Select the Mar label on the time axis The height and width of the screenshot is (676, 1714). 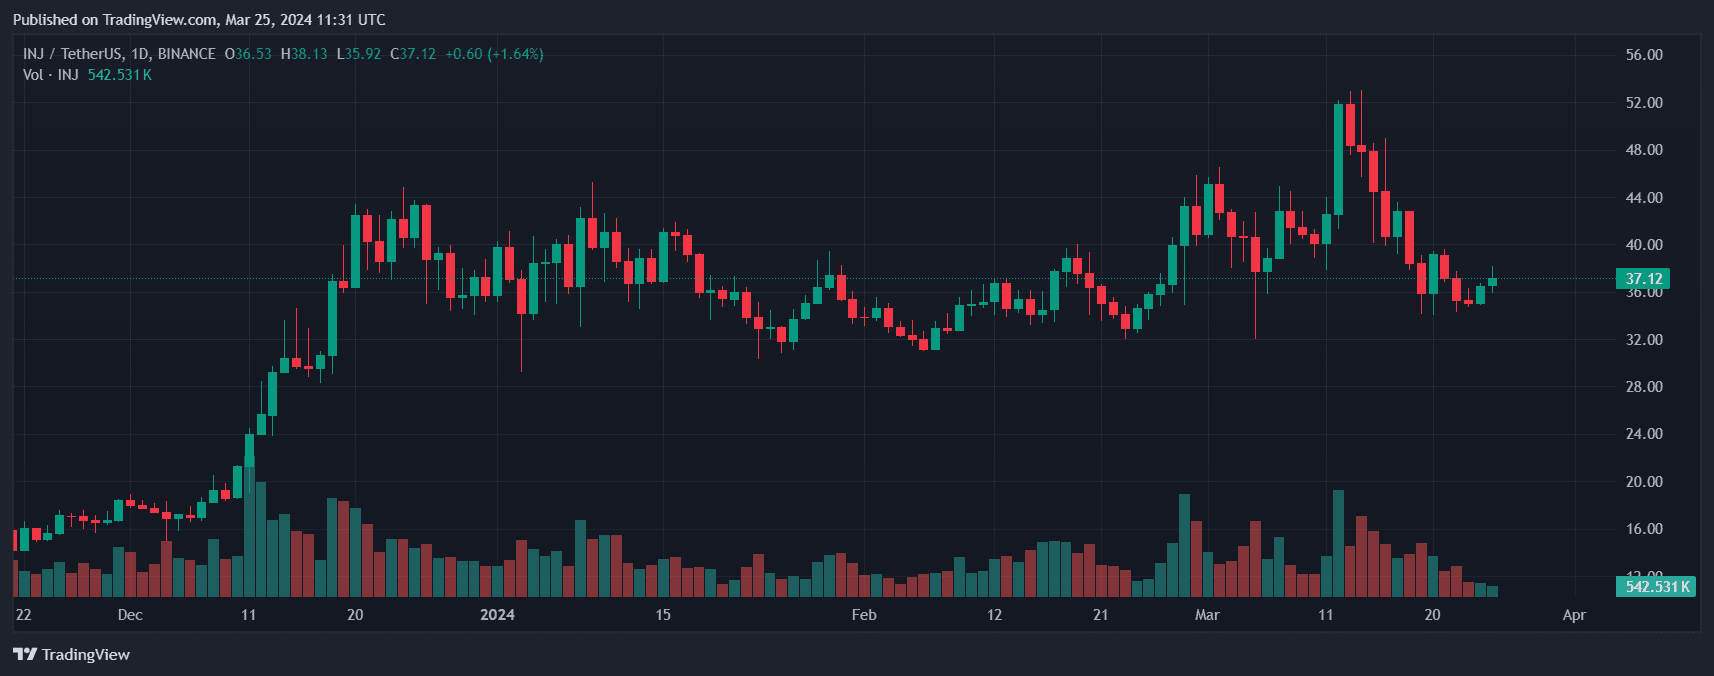1207,615
